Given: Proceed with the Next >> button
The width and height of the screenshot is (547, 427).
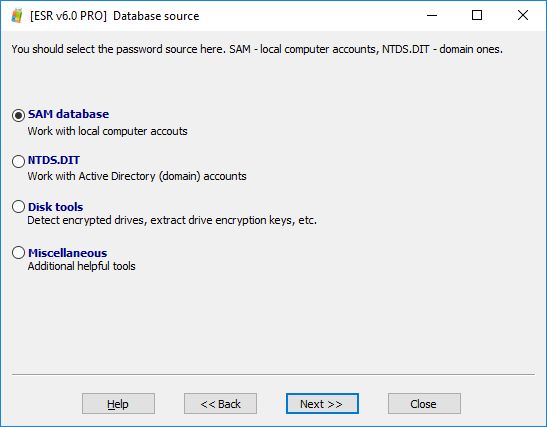Looking at the screenshot, I should point(322,404).
